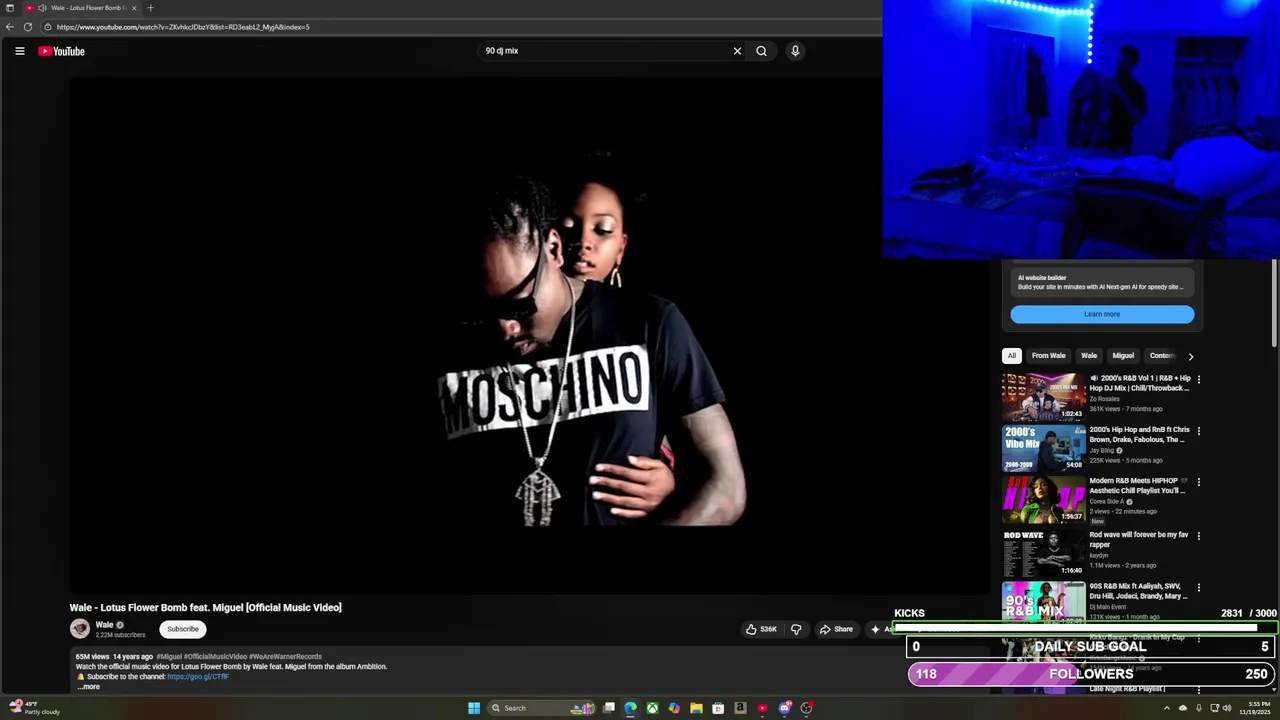This screenshot has height=720, width=1280.
Task: Click Learn more on AI website ad
Action: (1102, 314)
